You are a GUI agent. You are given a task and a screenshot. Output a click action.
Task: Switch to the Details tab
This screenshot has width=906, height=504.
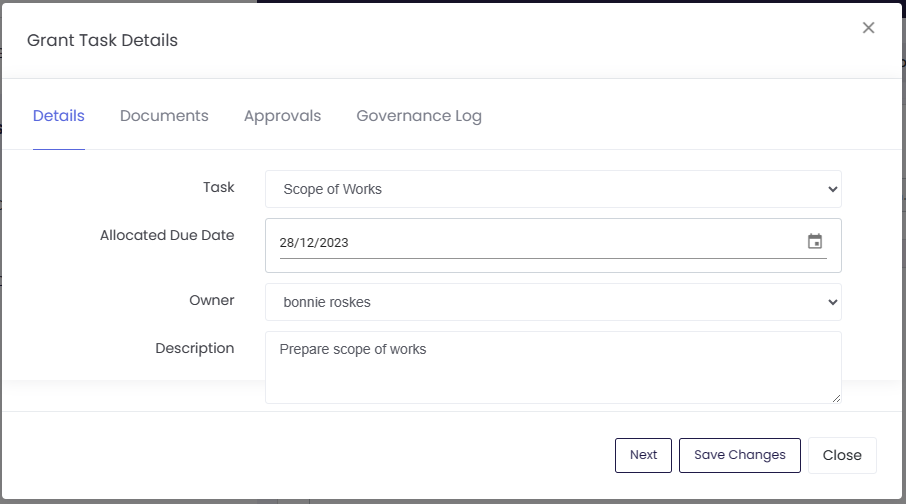(x=59, y=116)
